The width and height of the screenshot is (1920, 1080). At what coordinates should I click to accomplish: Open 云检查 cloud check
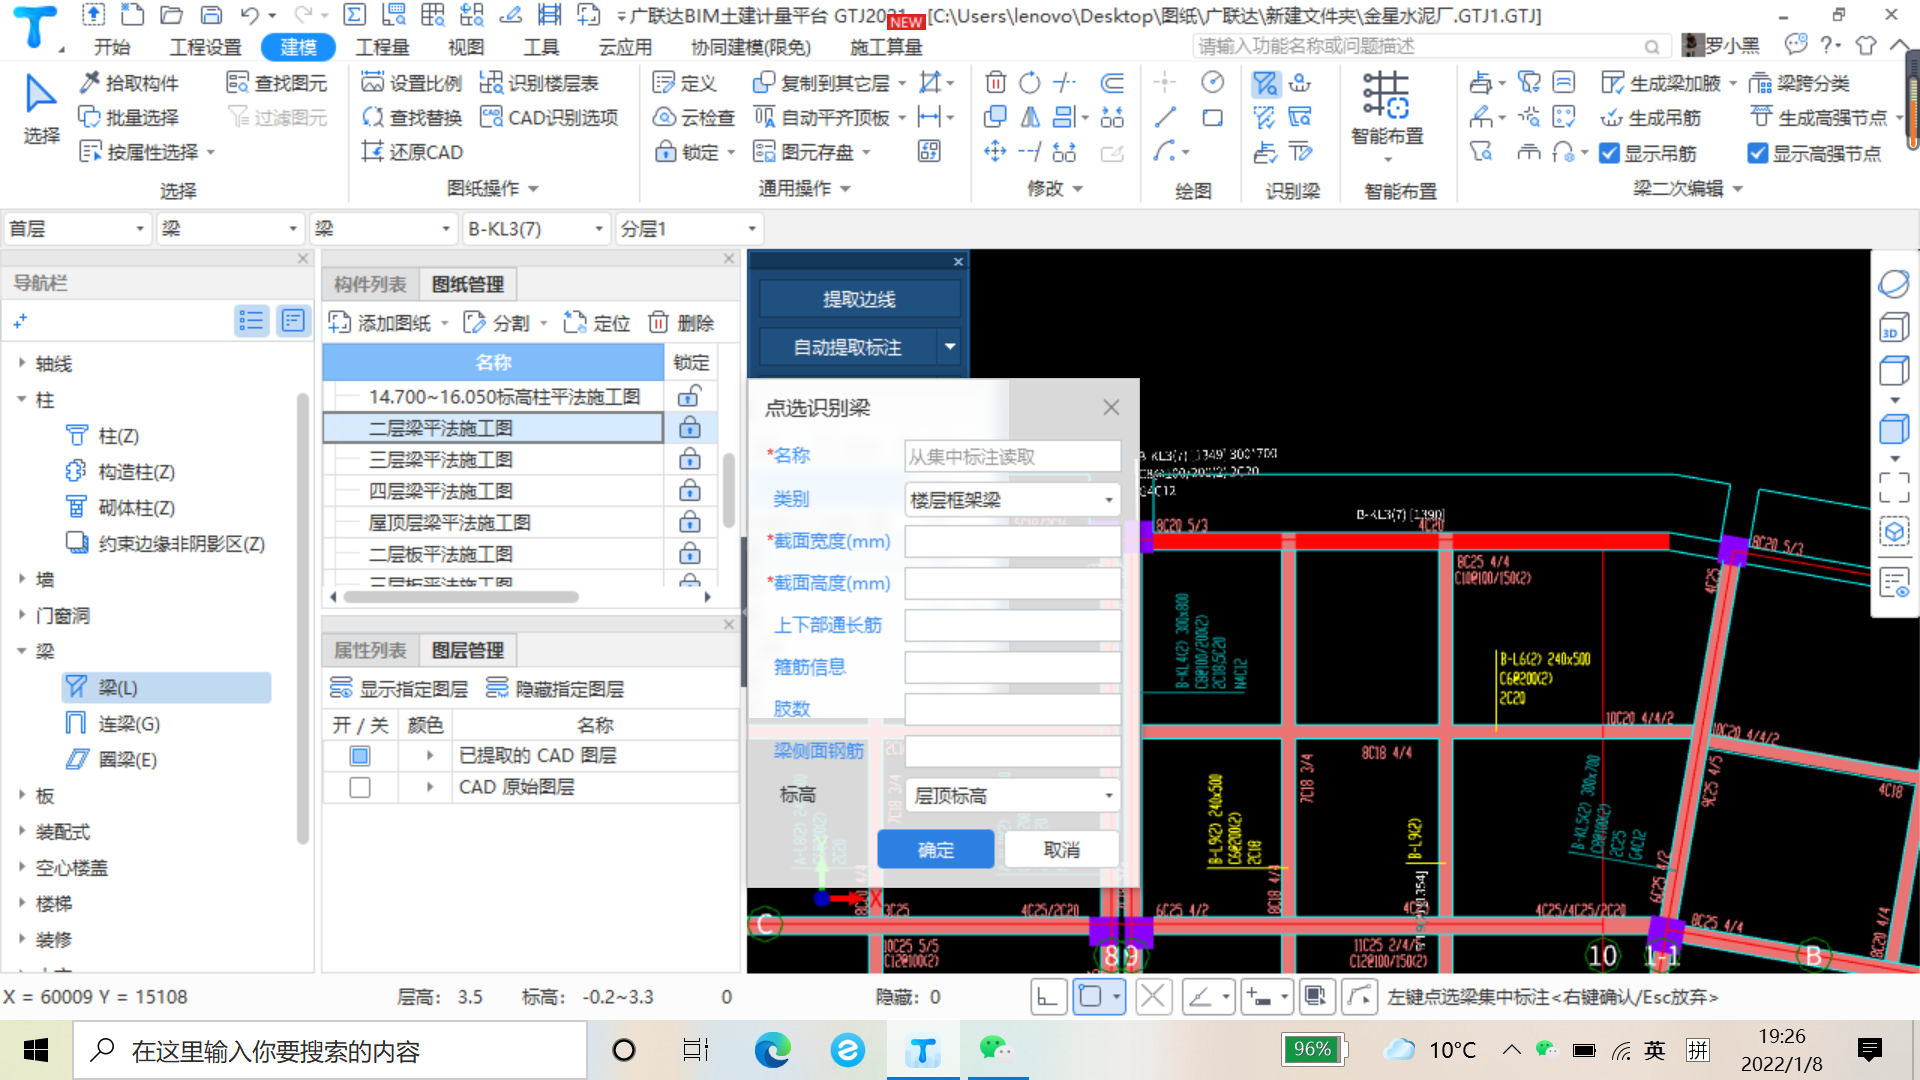point(694,117)
